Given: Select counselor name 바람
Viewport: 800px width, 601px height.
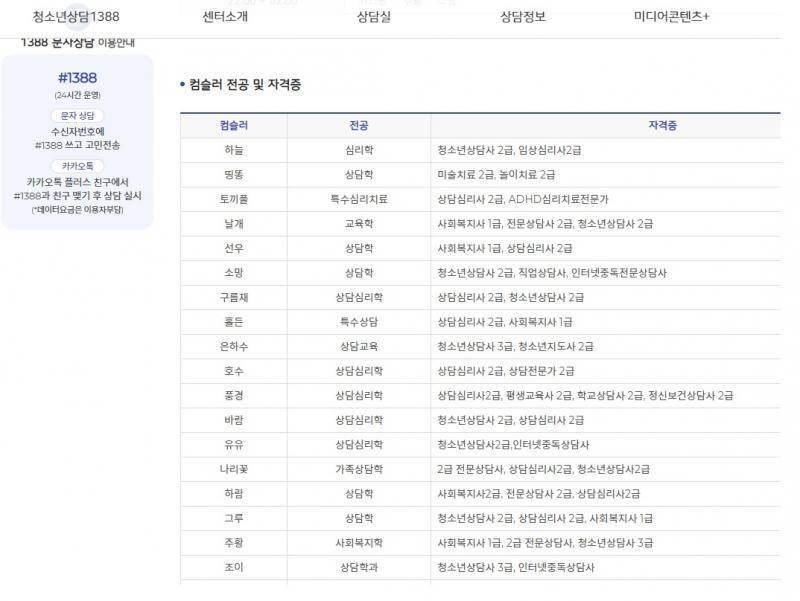Looking at the screenshot, I should [234, 420].
